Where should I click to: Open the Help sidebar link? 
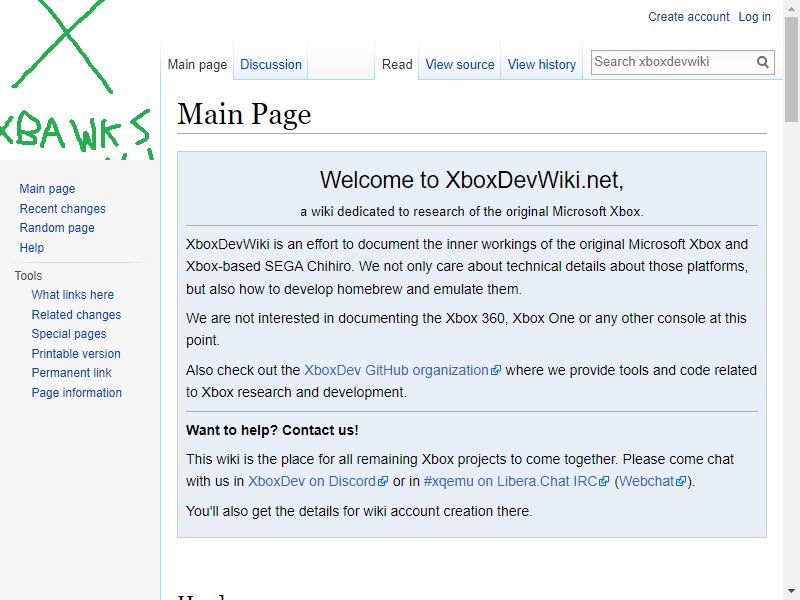pyautogui.click(x=32, y=248)
